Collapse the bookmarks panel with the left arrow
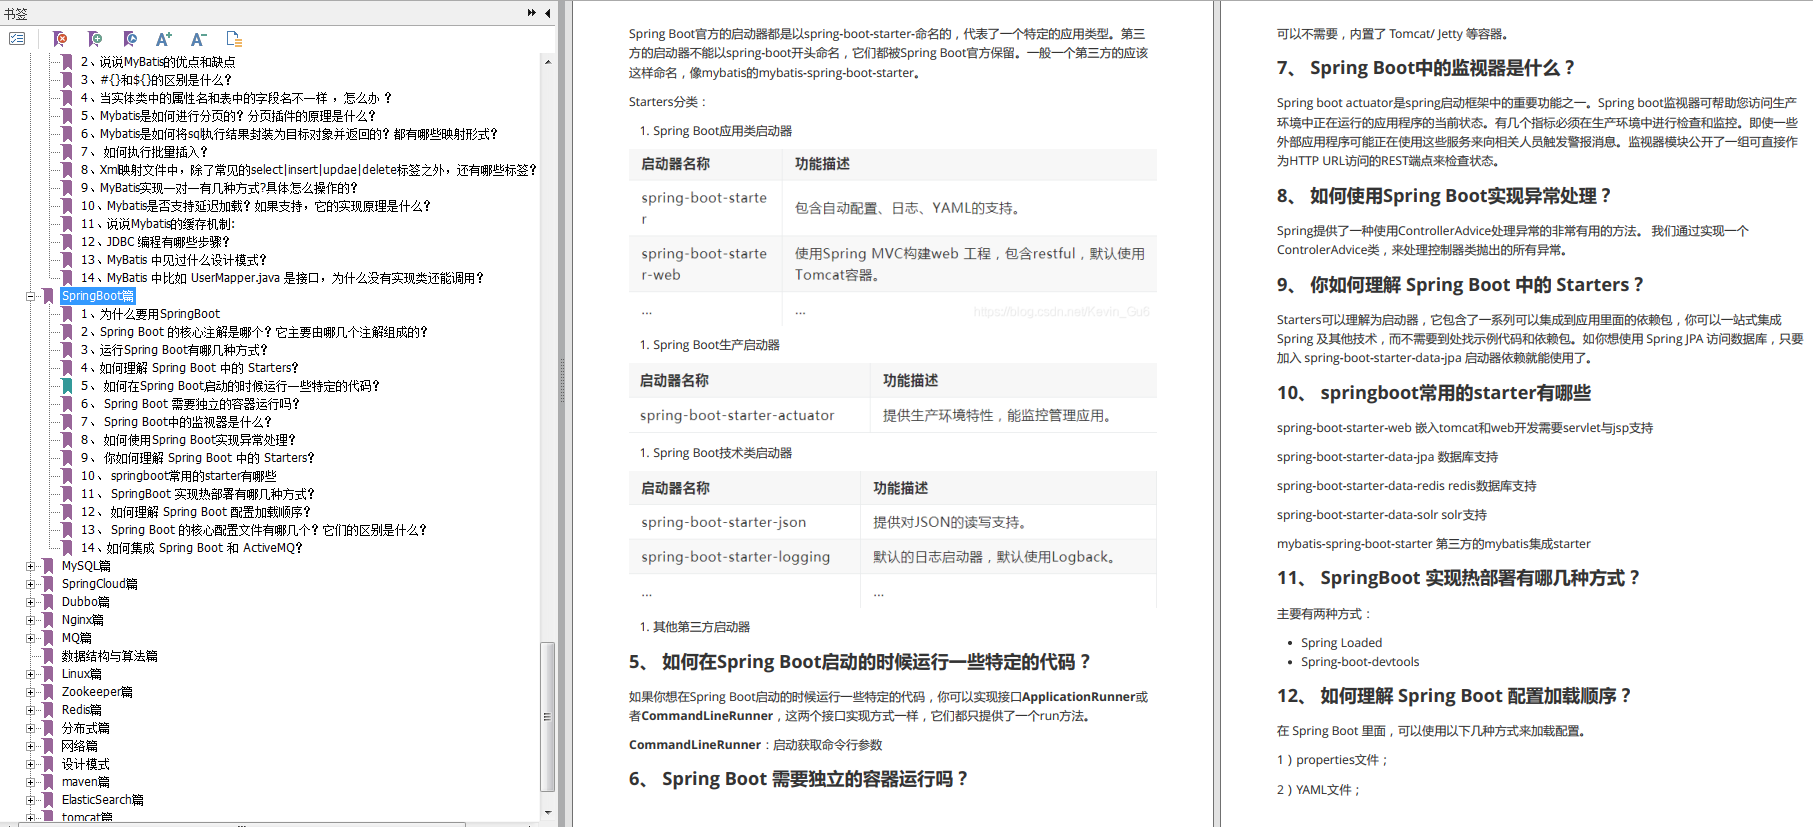Image resolution: width=1813 pixels, height=827 pixels. click(x=547, y=13)
